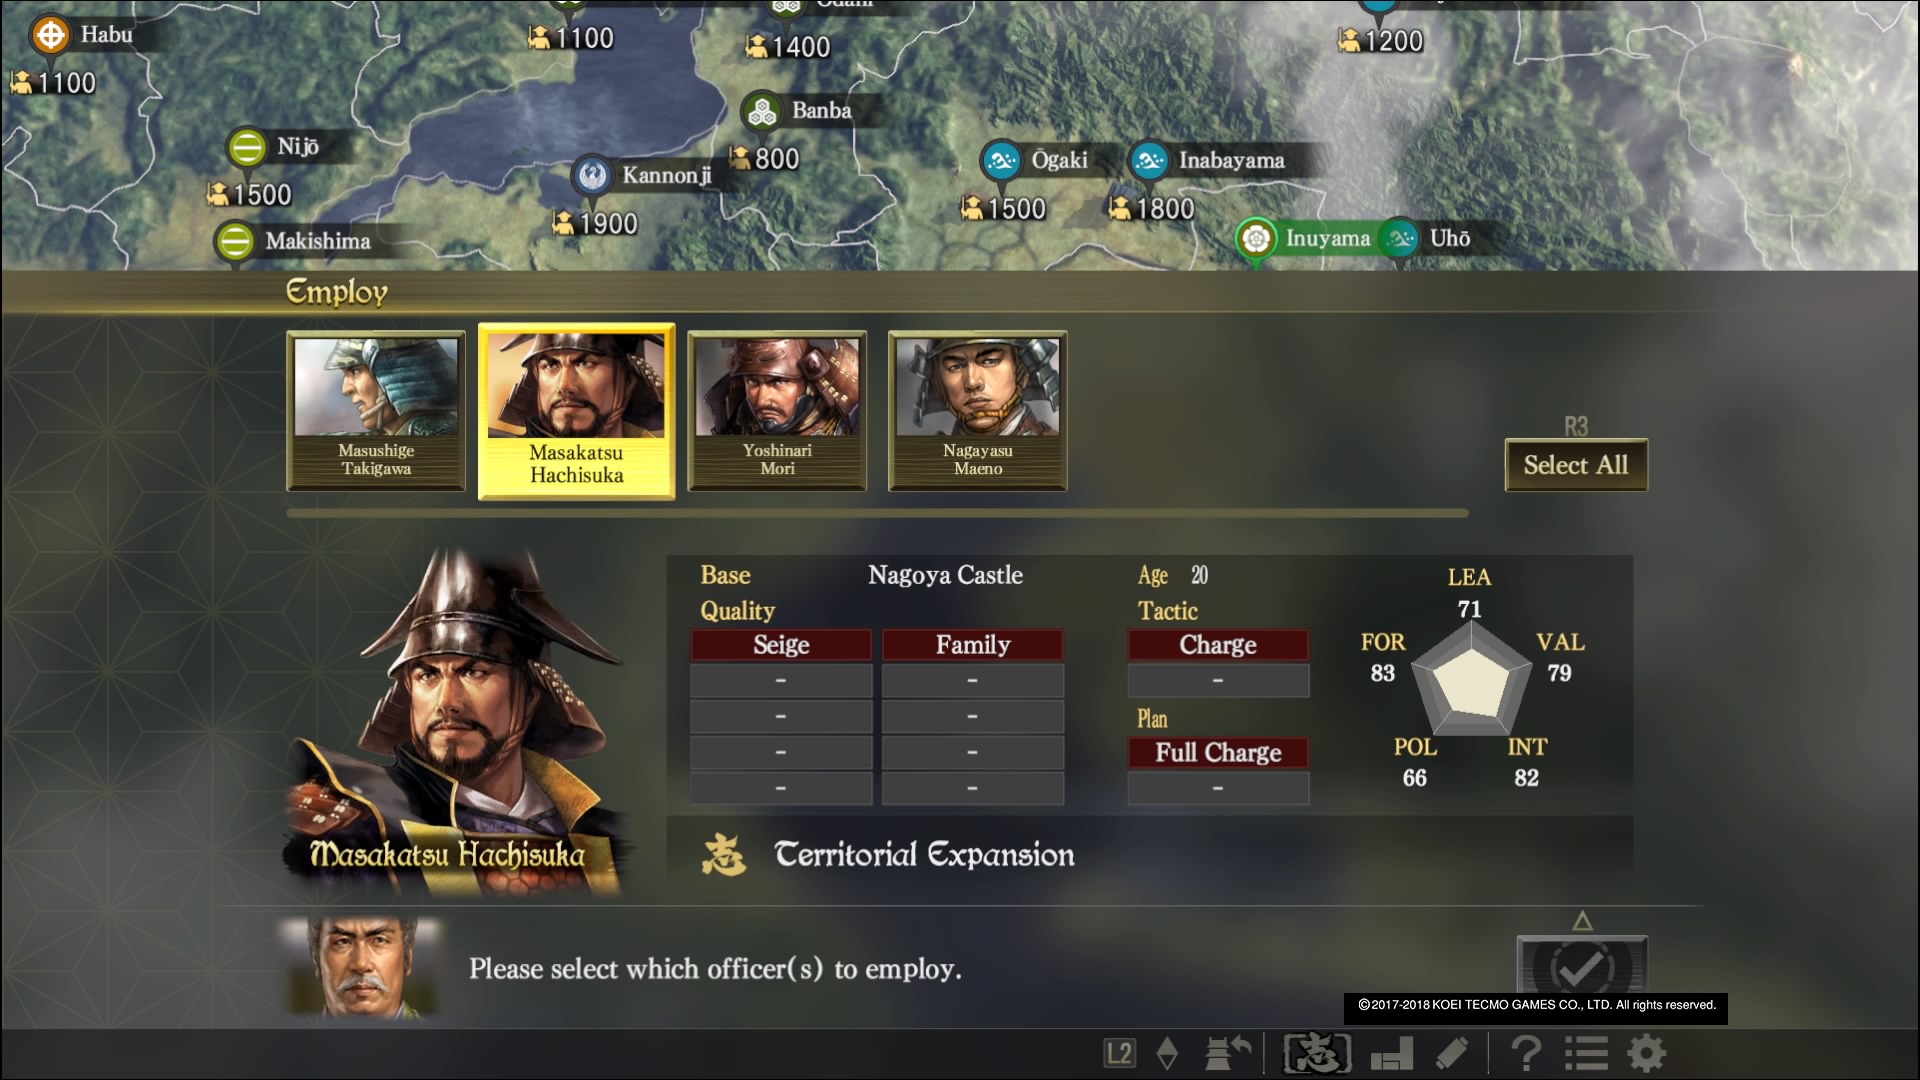
Task: Toggle selection of Nagayasu Maeno portrait
Action: [978, 410]
